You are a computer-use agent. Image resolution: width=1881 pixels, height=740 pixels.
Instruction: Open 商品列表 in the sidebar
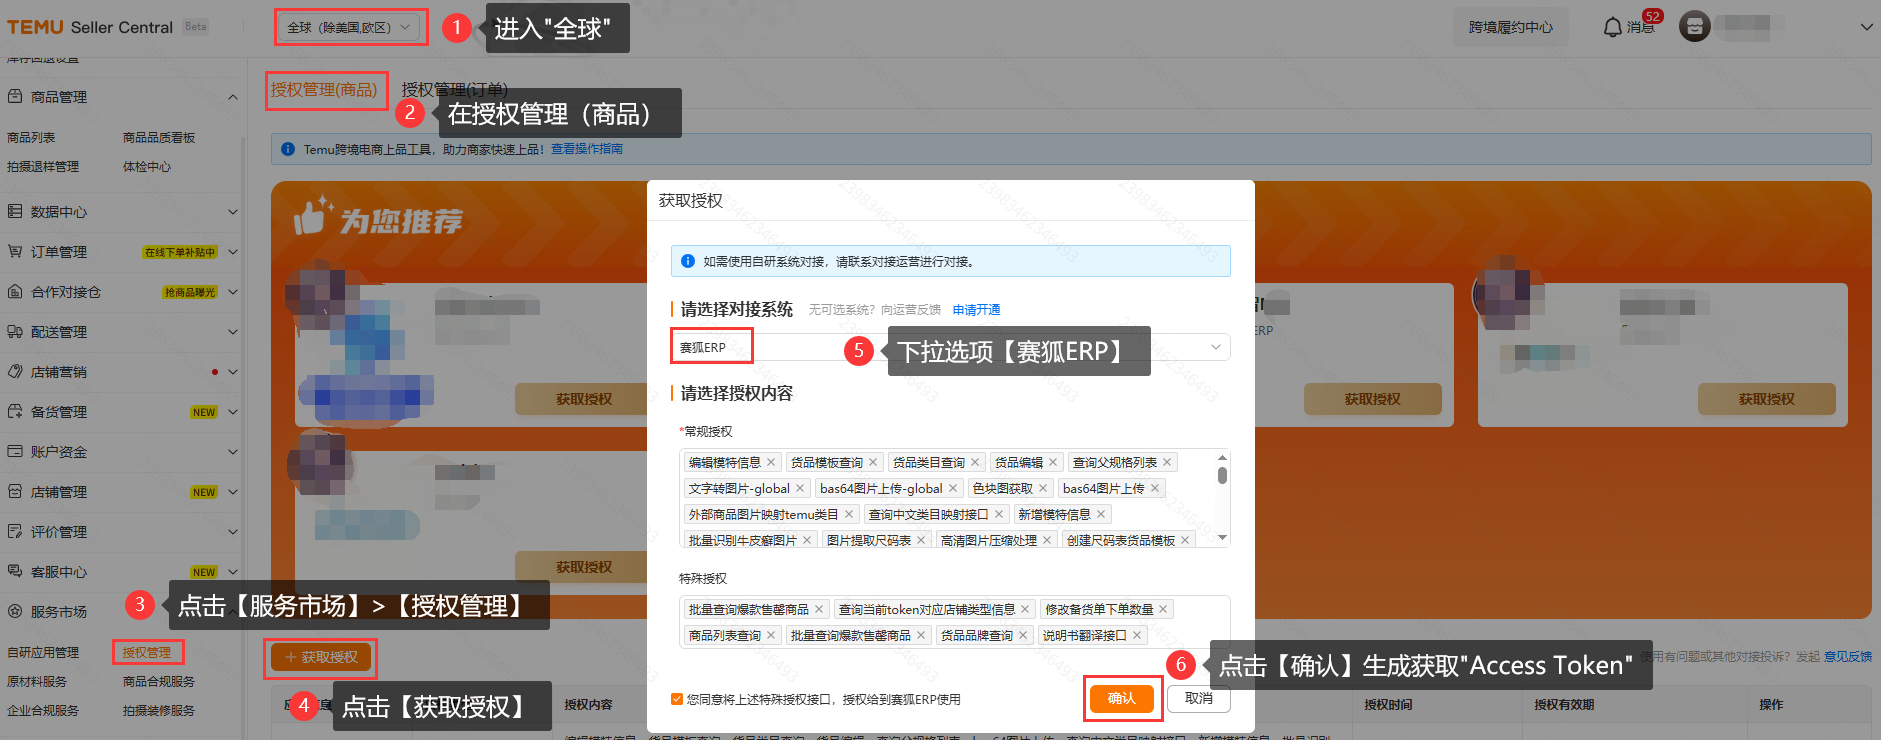31,138
